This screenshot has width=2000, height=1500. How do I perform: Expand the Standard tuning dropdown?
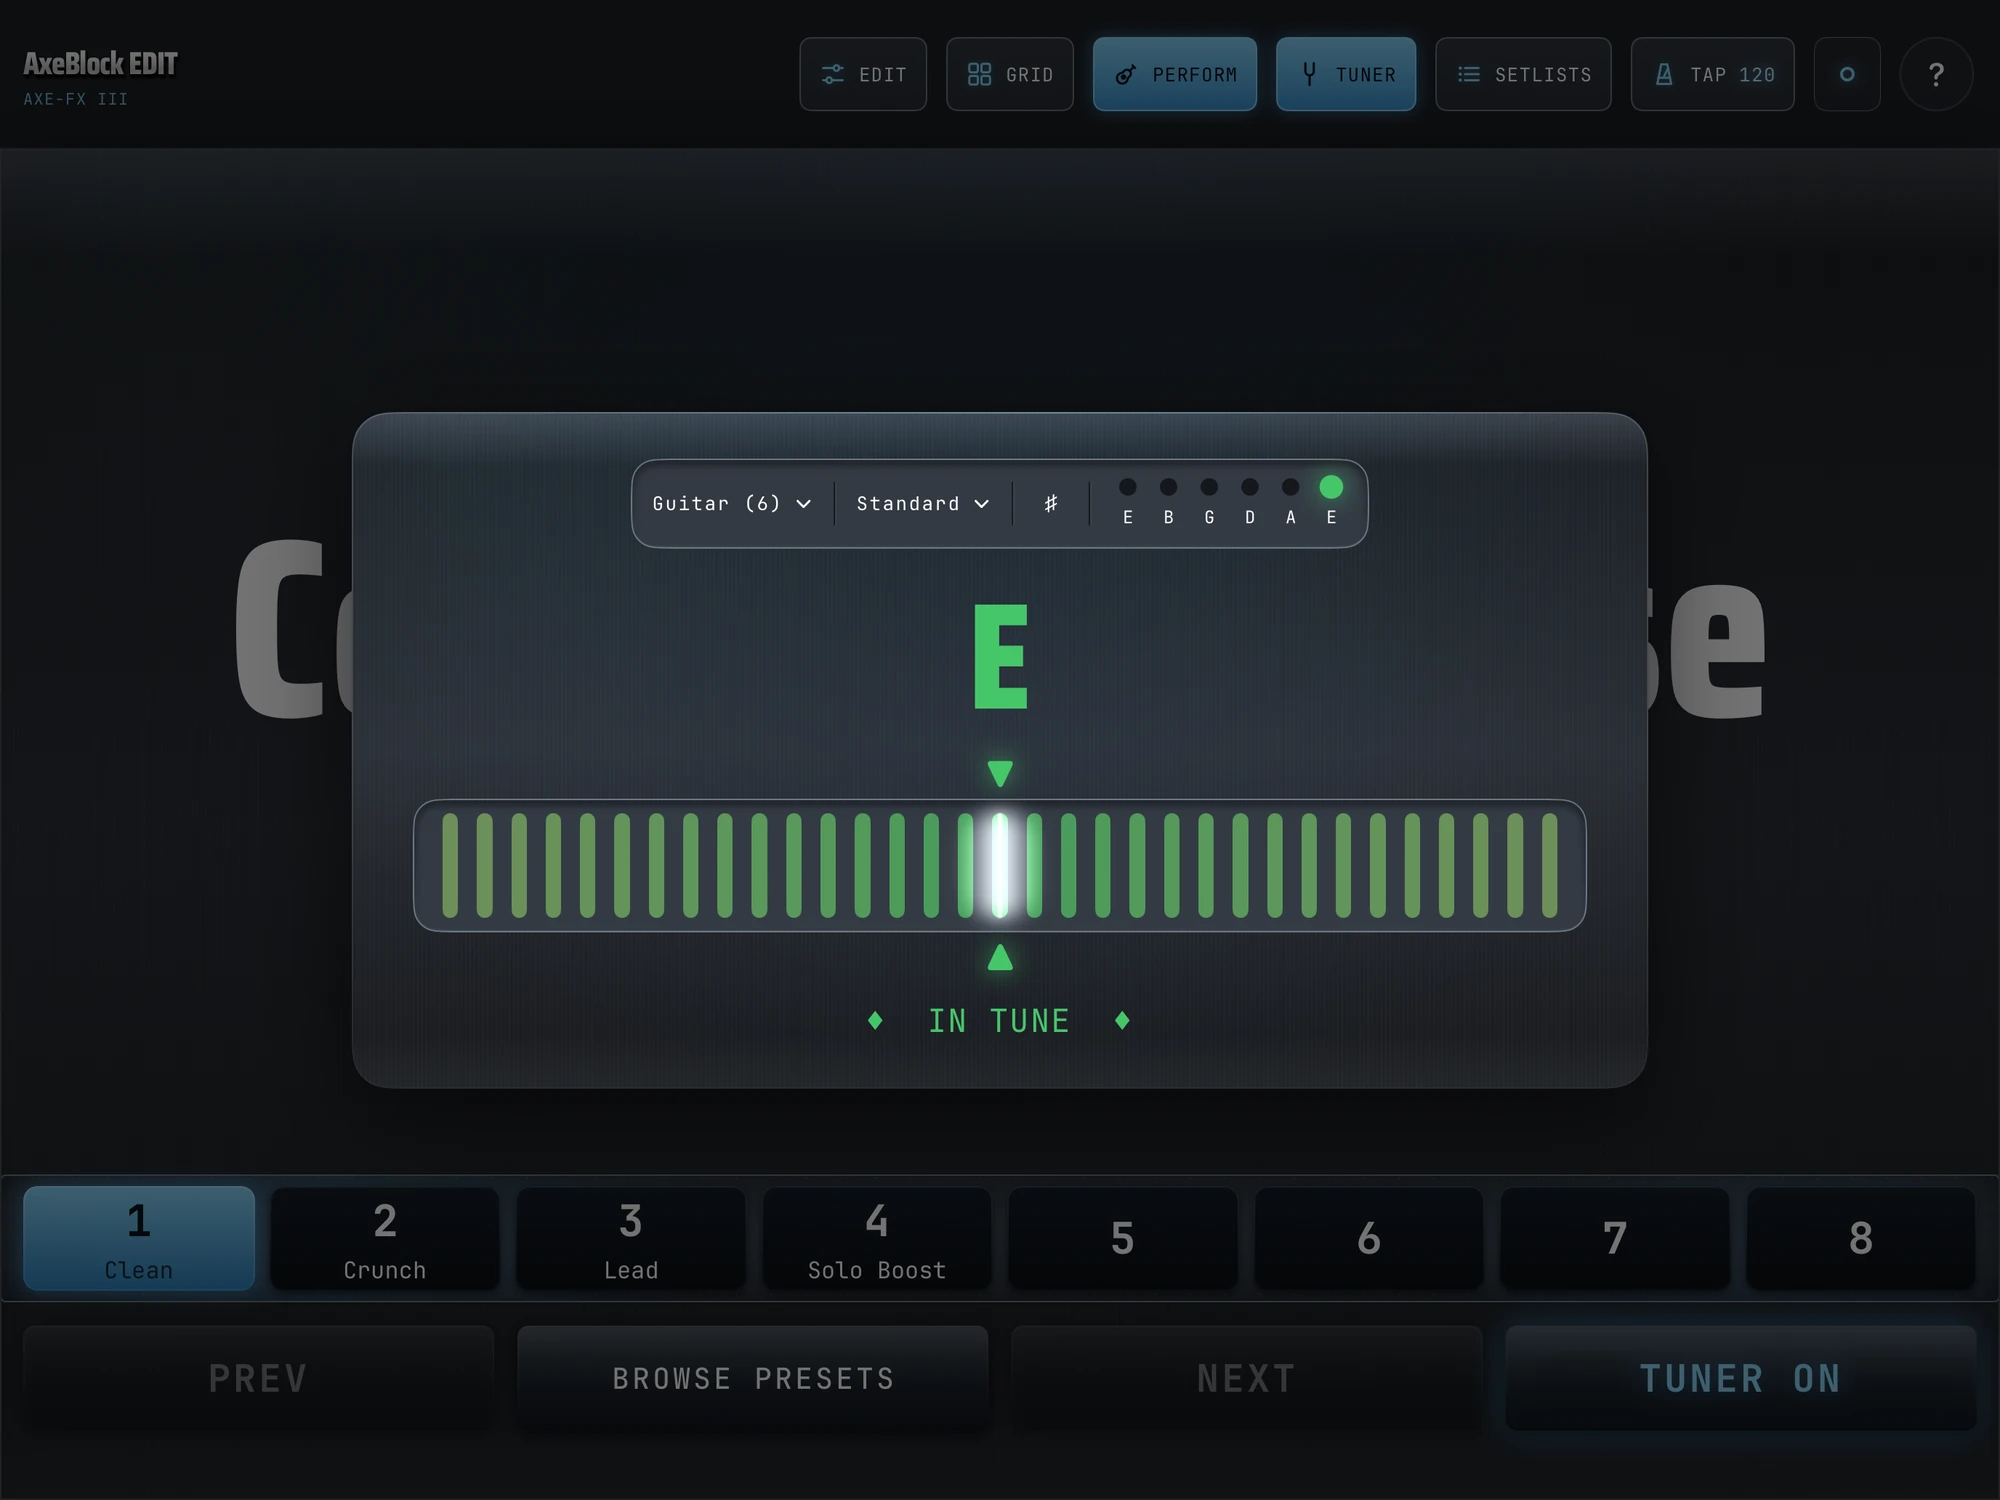pyautogui.click(x=922, y=503)
